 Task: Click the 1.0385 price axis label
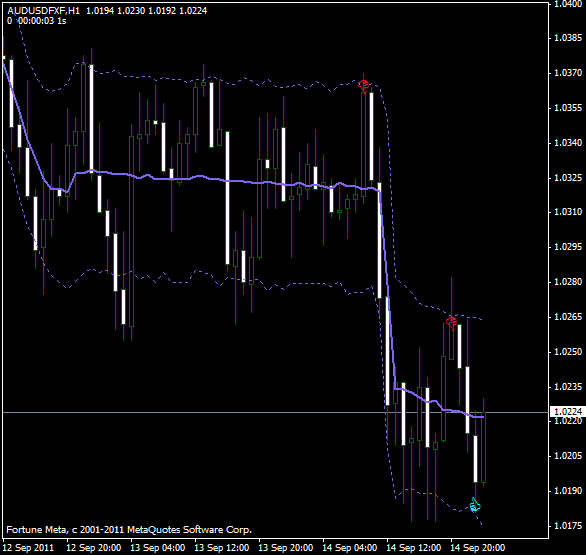568,38
